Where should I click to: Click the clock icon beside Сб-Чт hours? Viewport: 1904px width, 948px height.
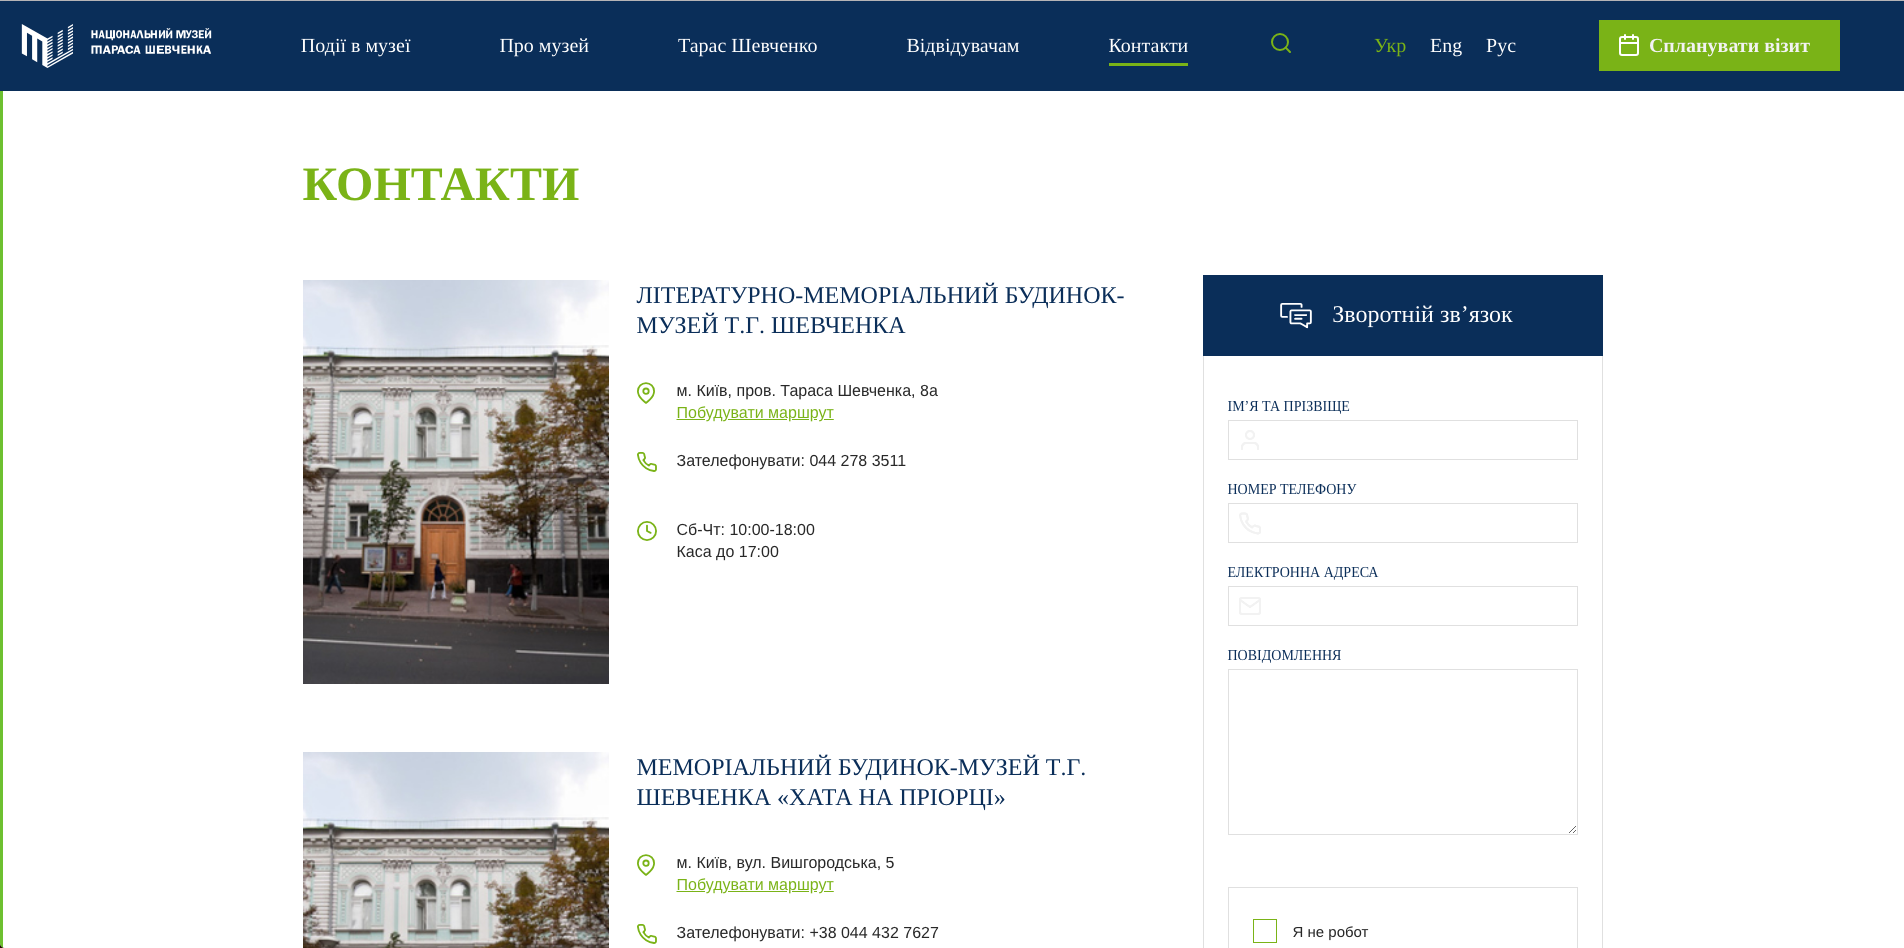647,531
